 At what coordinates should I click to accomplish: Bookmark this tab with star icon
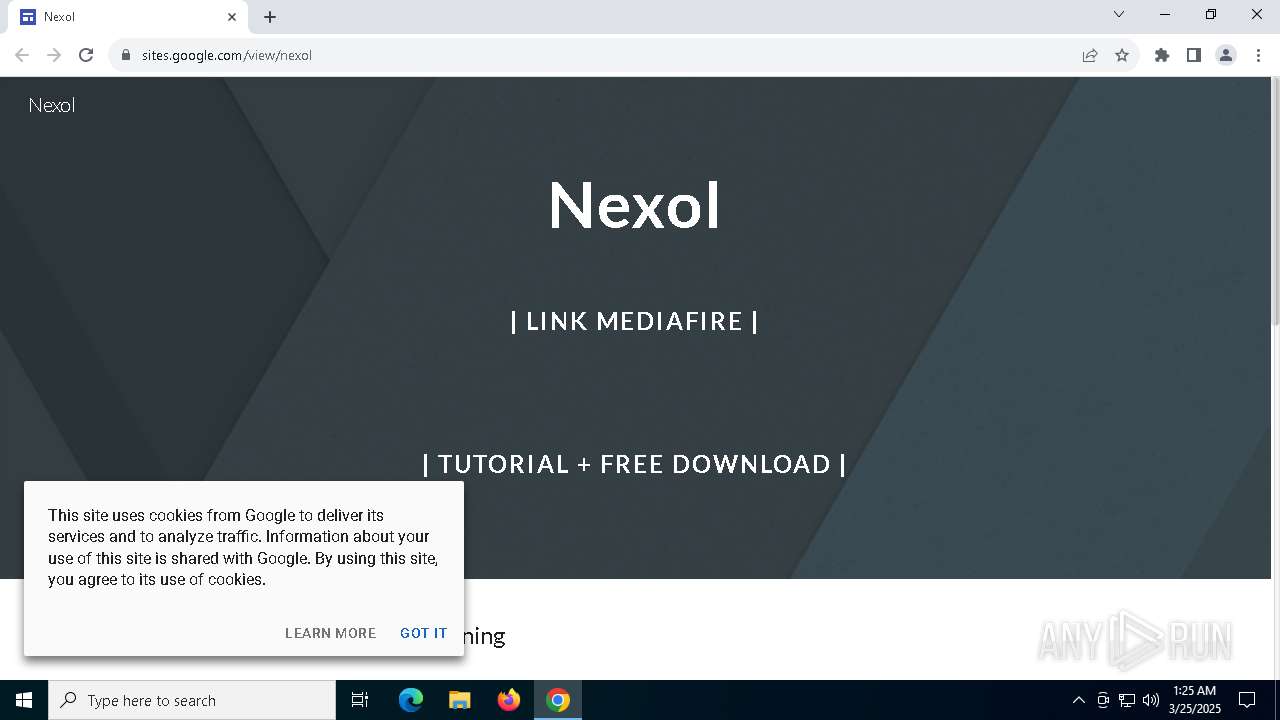[x=1122, y=55]
